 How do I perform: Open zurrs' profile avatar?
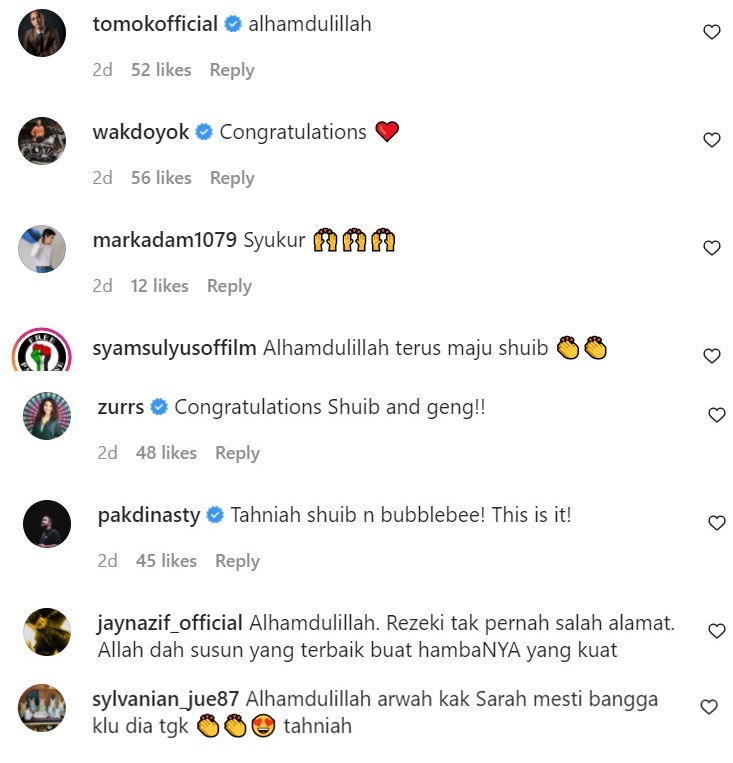[47, 416]
